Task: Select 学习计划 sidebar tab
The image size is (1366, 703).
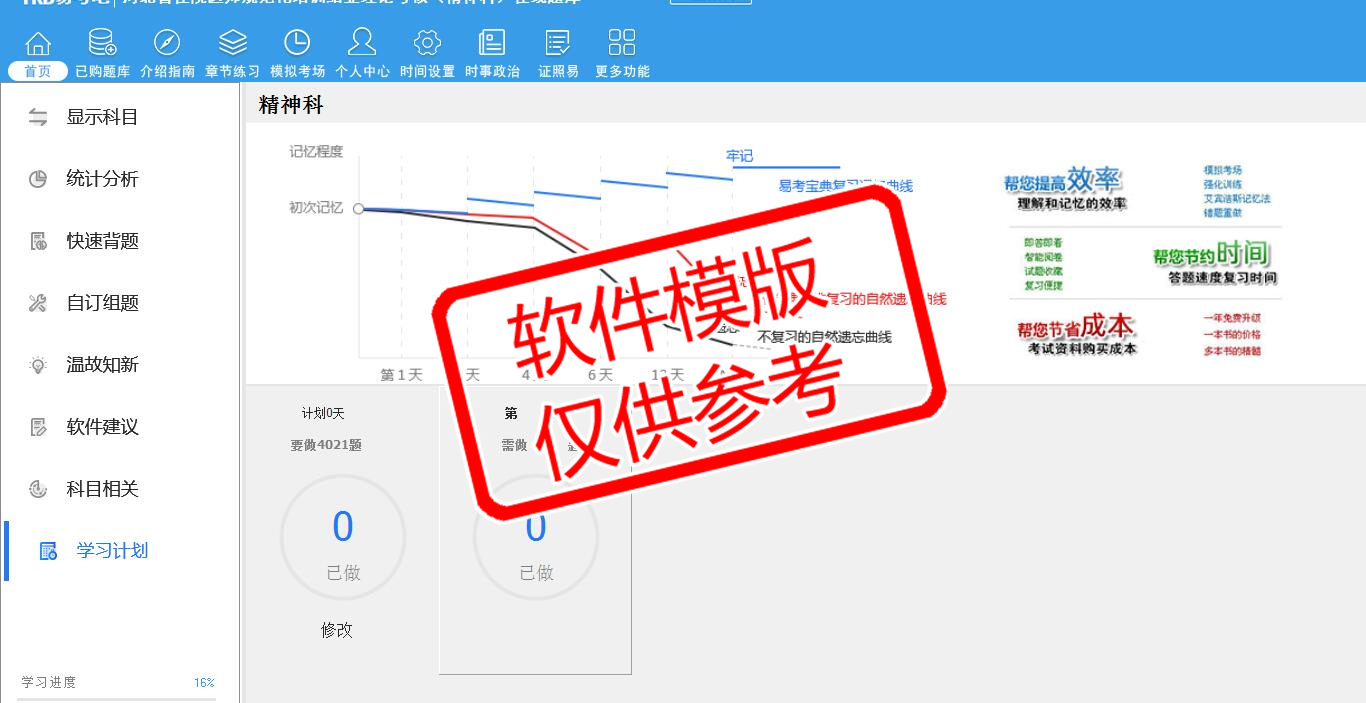Action: click(111, 551)
